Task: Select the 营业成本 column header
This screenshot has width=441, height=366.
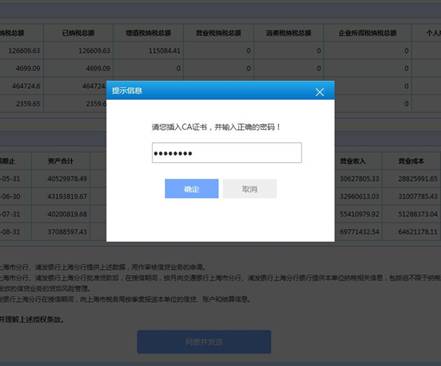Action: (411, 161)
